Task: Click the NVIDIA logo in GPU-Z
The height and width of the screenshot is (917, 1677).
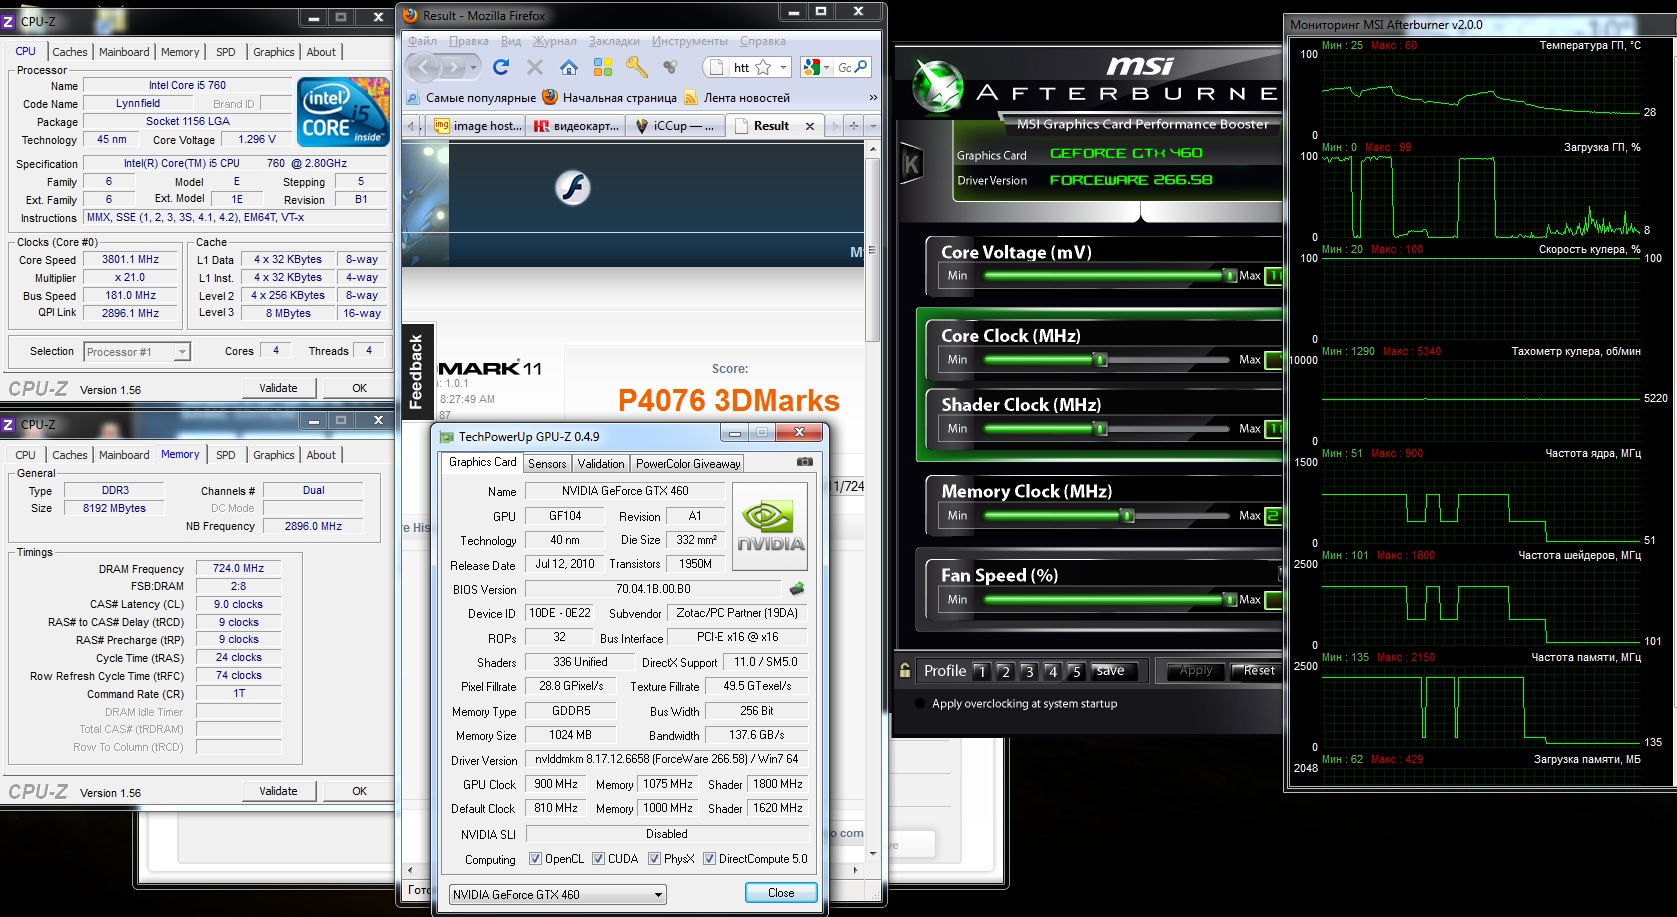Action: [x=770, y=526]
